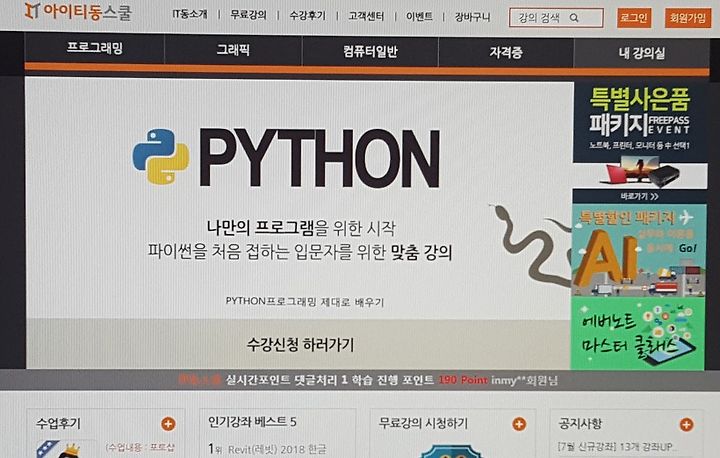Select the 그래픽 category tab
The height and width of the screenshot is (458, 720).
[233, 50]
